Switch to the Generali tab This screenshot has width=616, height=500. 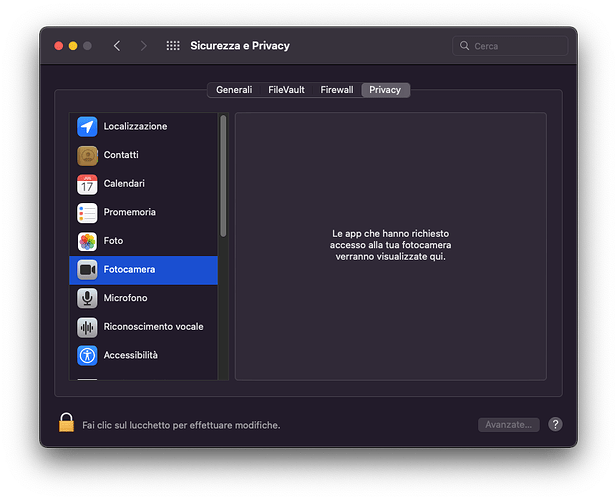coord(234,90)
